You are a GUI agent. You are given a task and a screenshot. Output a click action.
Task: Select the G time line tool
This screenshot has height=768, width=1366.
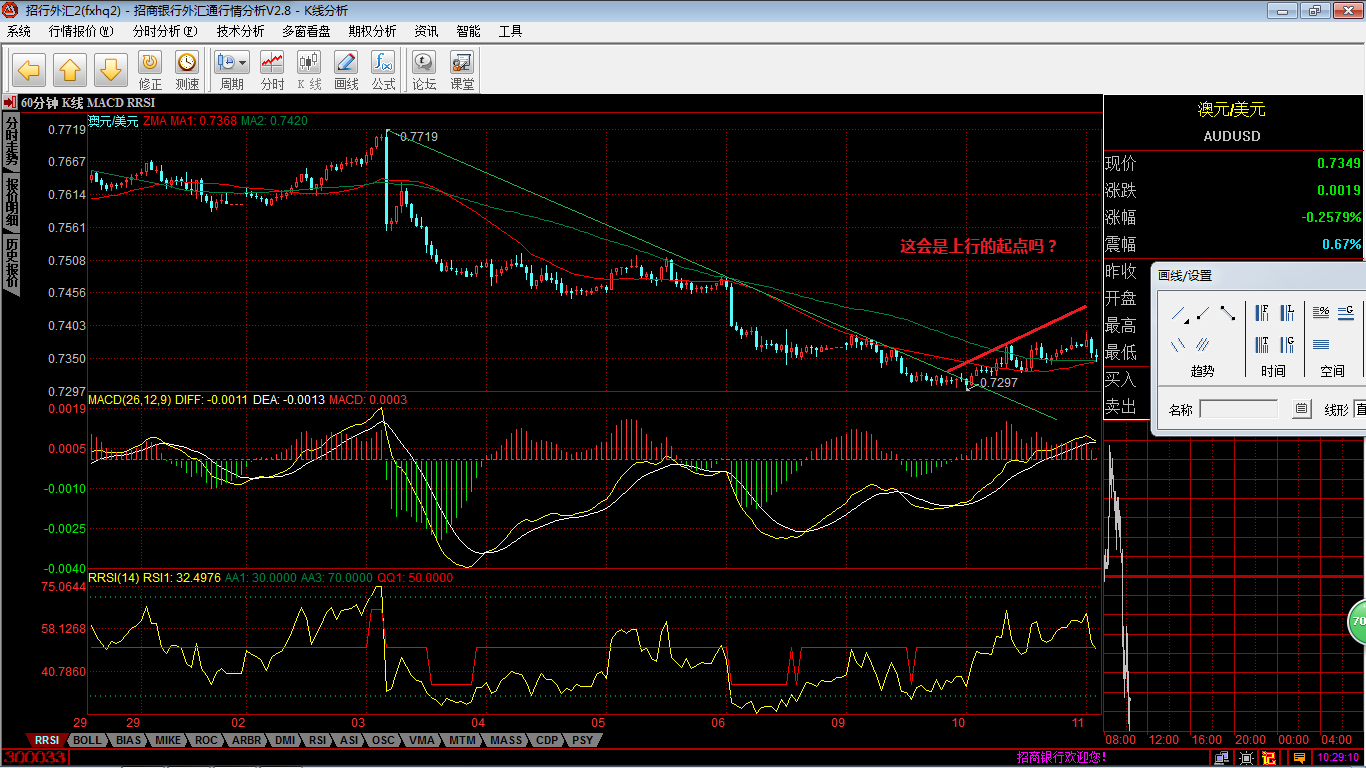pyautogui.click(x=1287, y=345)
